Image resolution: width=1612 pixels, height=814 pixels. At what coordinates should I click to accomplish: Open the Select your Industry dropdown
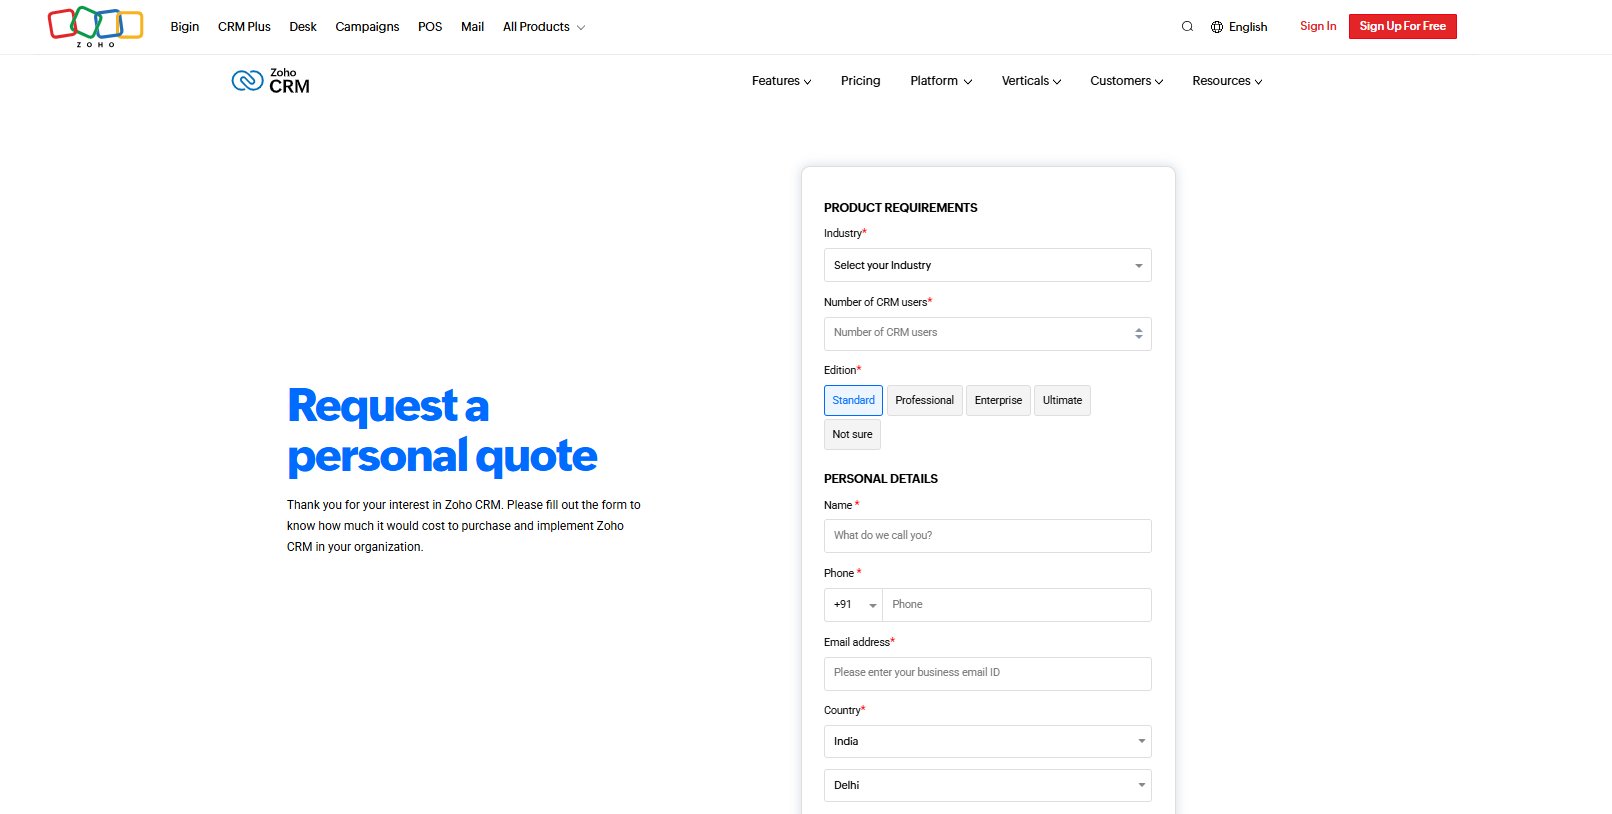987,265
